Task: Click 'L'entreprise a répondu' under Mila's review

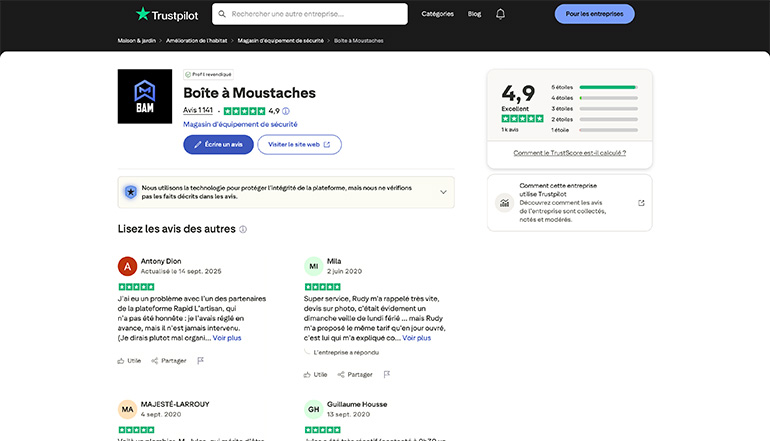Action: pos(346,353)
